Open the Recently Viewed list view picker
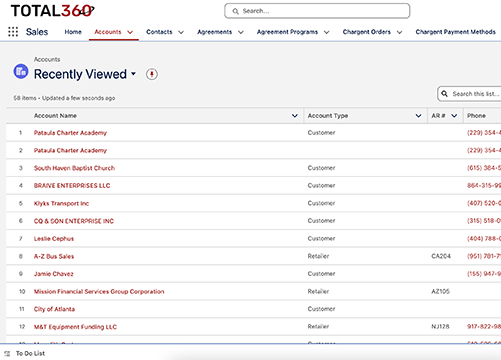Image resolution: width=501 pixels, height=360 pixels. tap(133, 74)
